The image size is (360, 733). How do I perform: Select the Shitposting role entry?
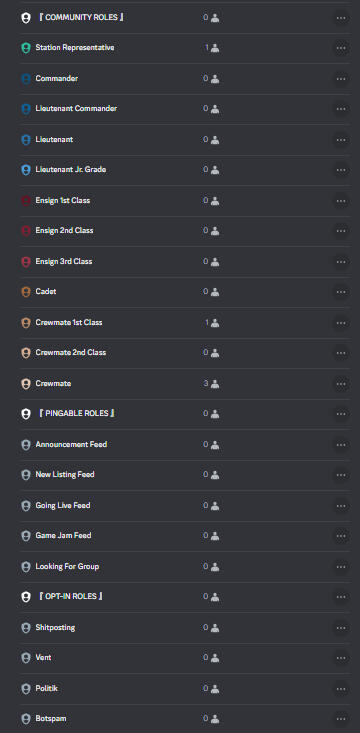pos(185,628)
